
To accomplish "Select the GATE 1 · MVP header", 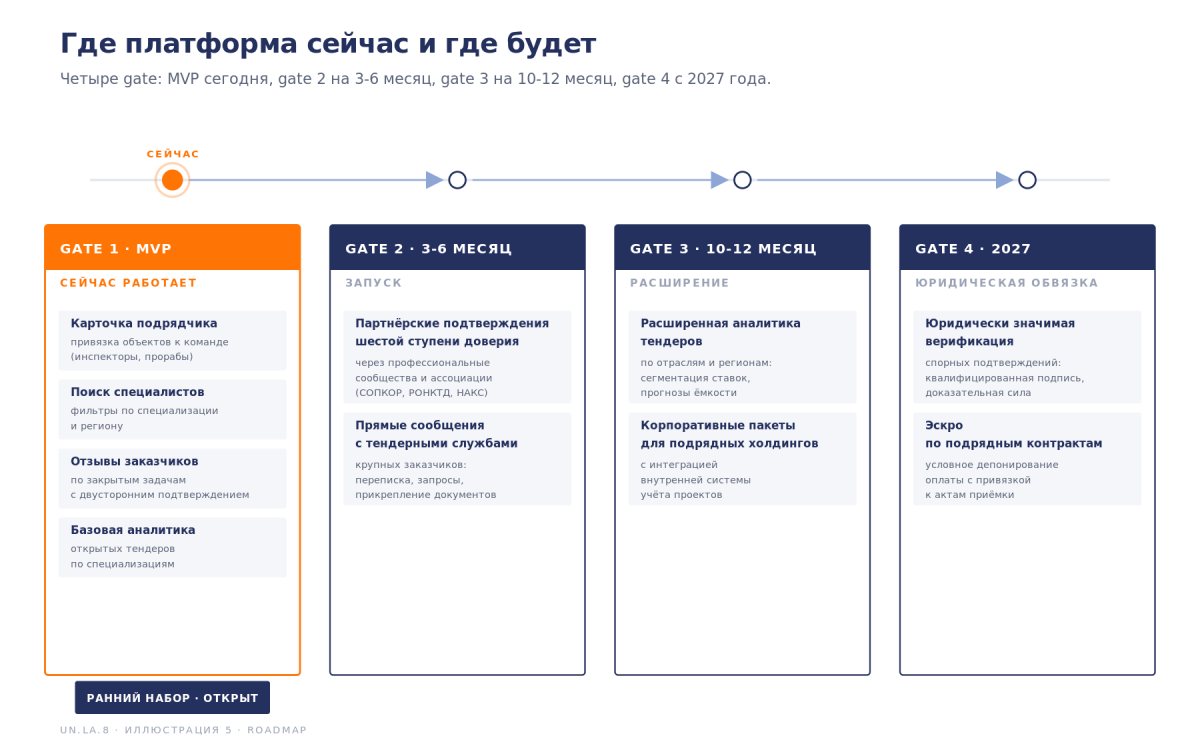I will pos(172,248).
